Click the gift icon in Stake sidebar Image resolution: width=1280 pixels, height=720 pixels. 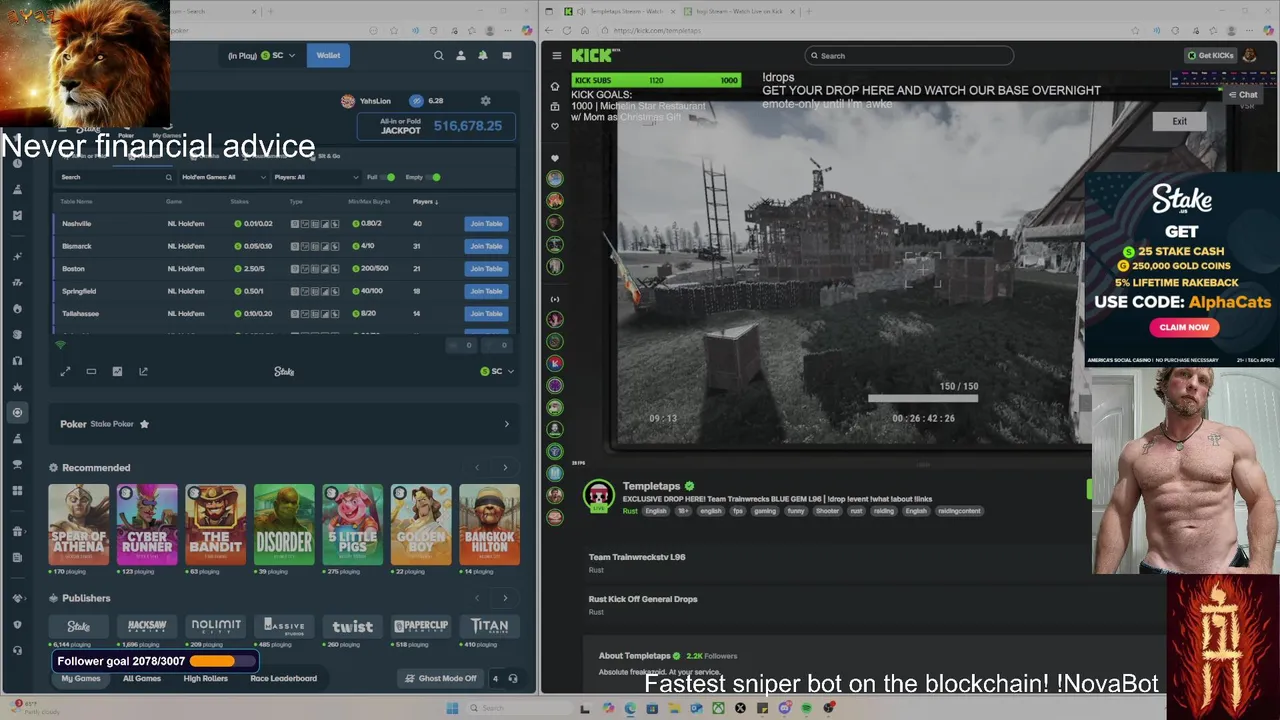[x=17, y=531]
